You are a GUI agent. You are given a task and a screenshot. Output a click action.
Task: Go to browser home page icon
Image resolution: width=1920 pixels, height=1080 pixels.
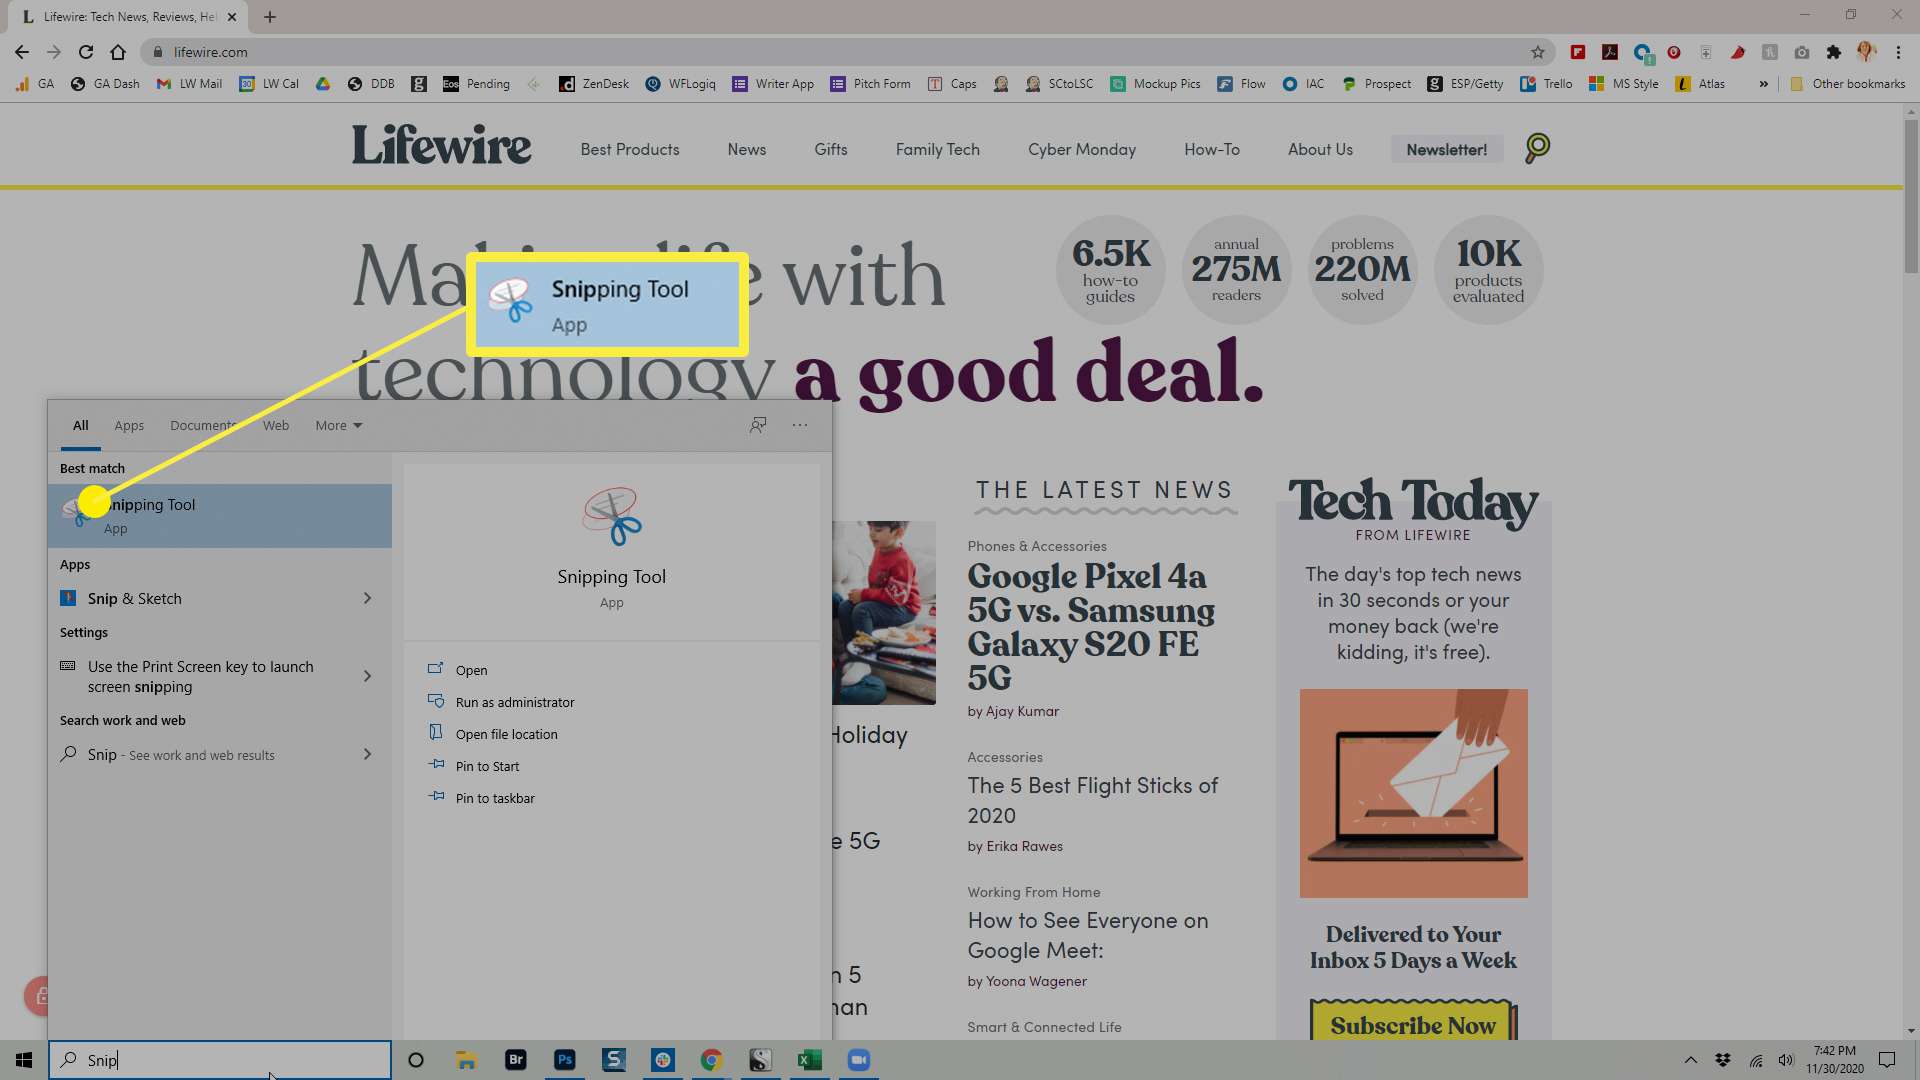(118, 52)
